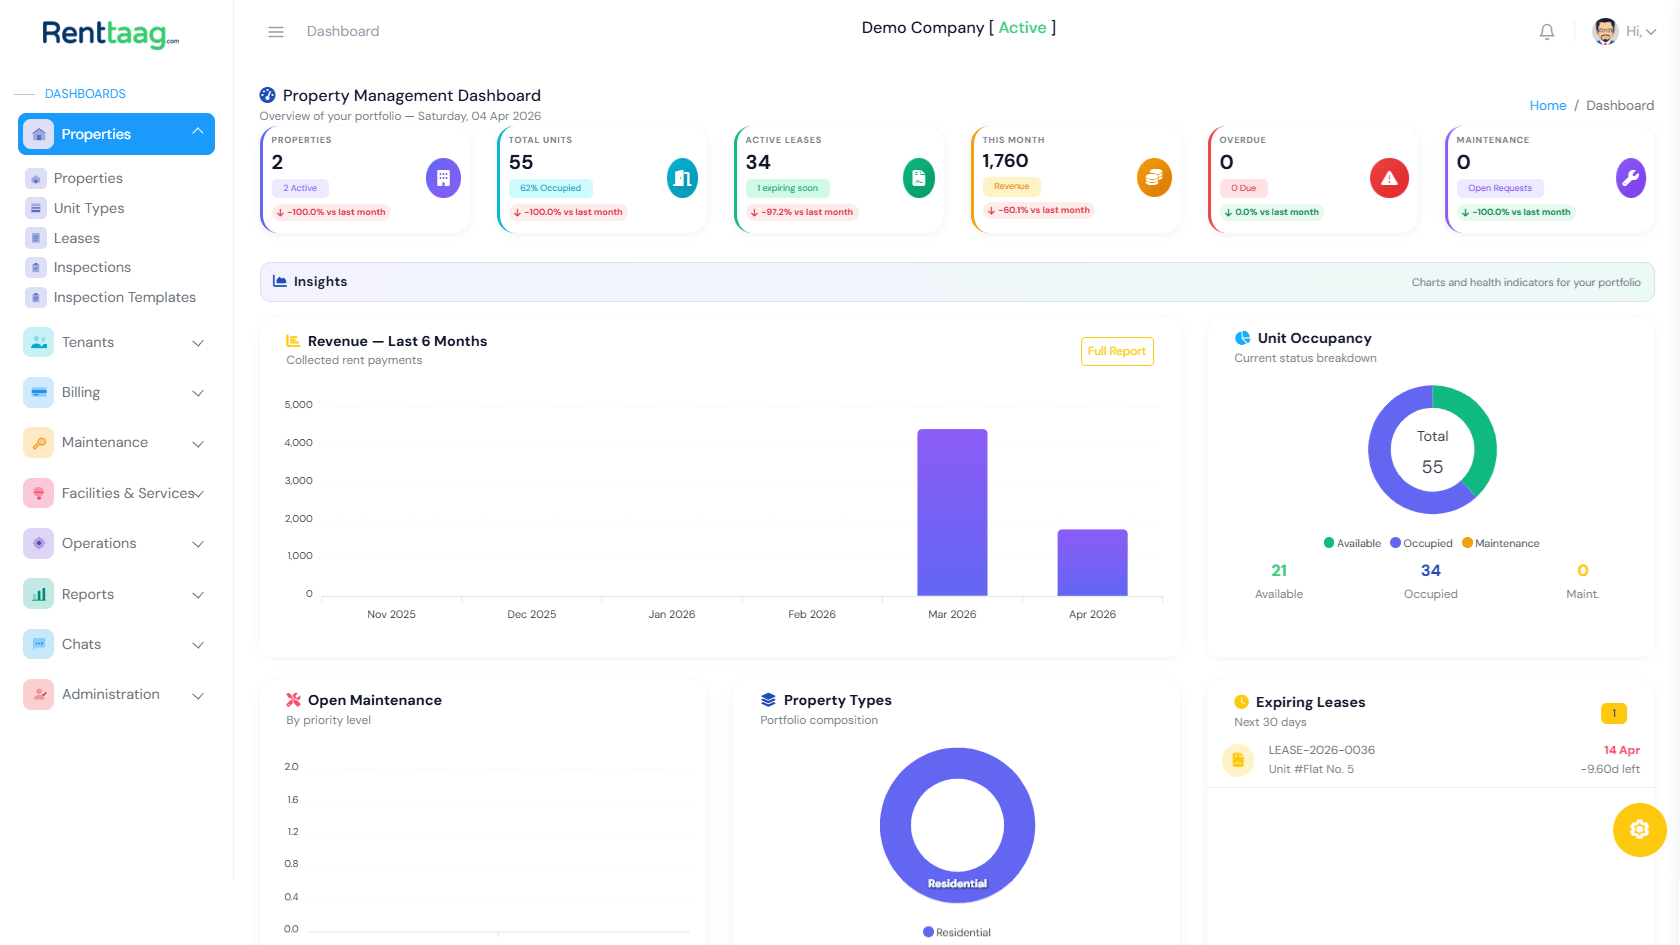Viewport: 1680px width, 945px height.
Task: Open Unit Types from the sidebar
Action: coord(88,208)
